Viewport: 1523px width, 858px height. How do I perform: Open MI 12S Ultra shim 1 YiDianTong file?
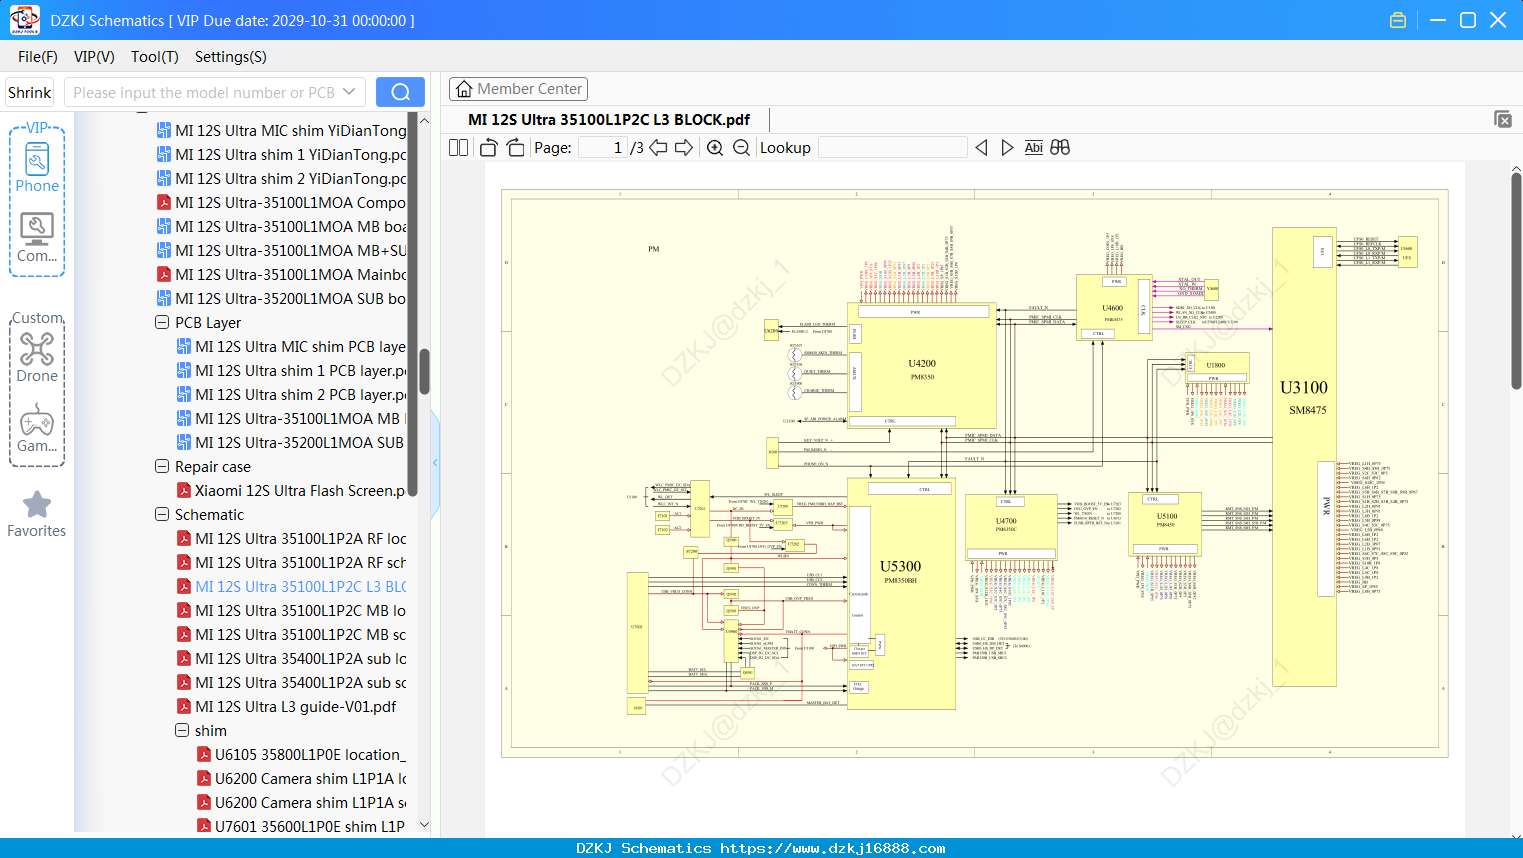tap(282, 154)
